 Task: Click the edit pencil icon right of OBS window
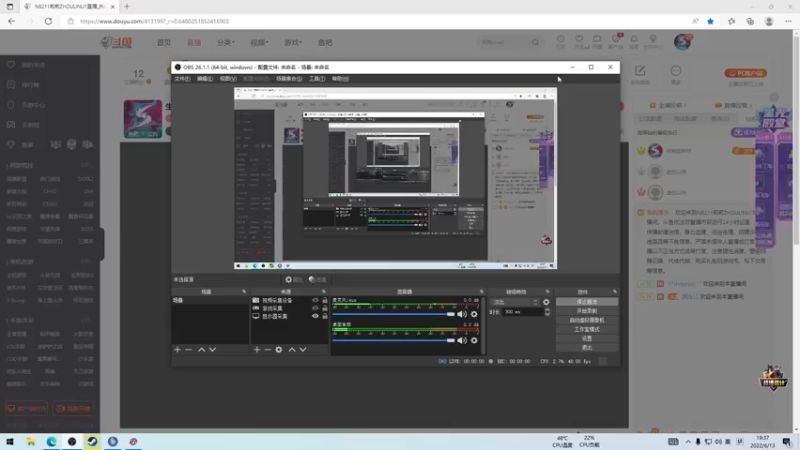click(x=640, y=70)
